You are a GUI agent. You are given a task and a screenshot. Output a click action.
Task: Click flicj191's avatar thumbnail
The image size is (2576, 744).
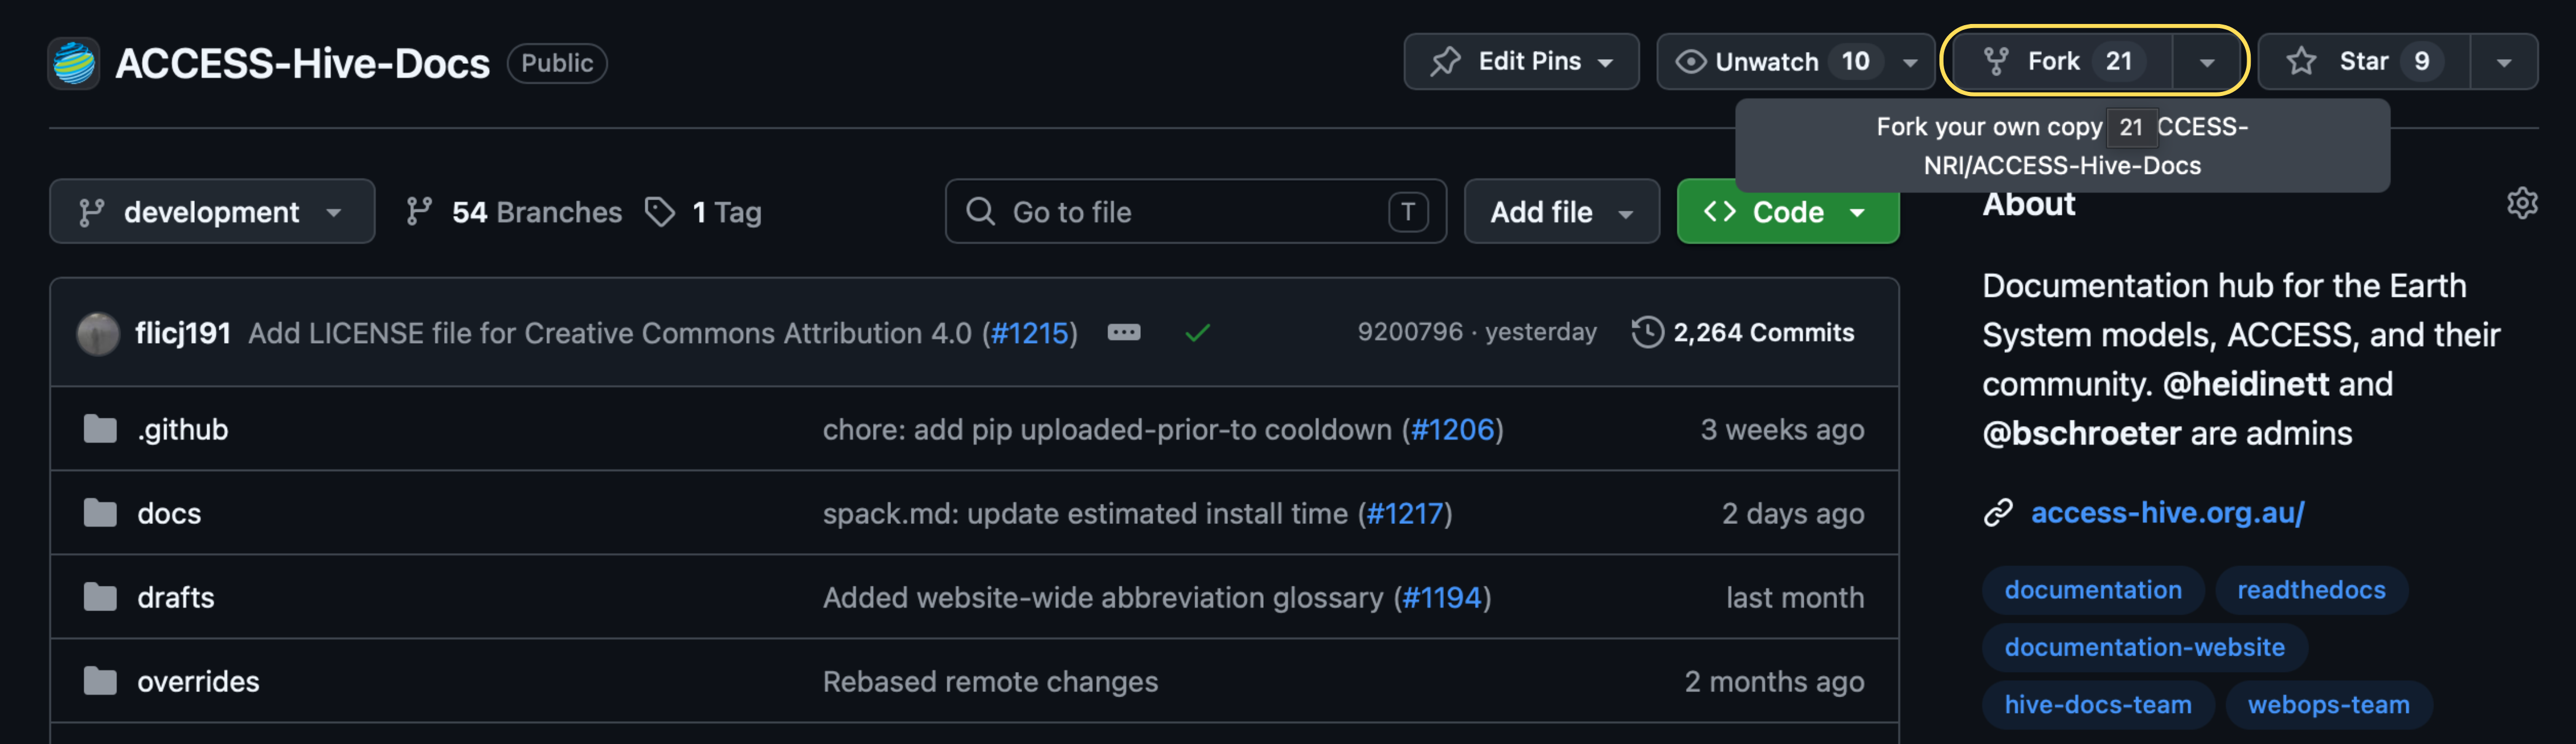pos(98,333)
